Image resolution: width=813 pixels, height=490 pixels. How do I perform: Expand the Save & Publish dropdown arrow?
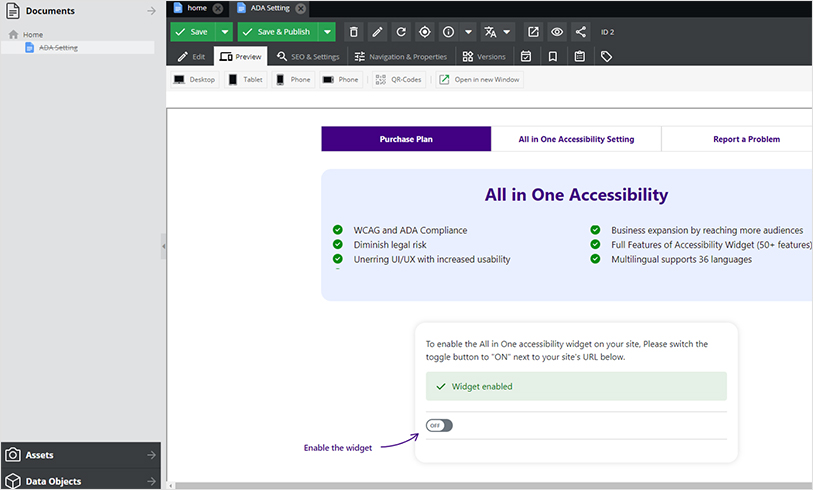pos(327,32)
